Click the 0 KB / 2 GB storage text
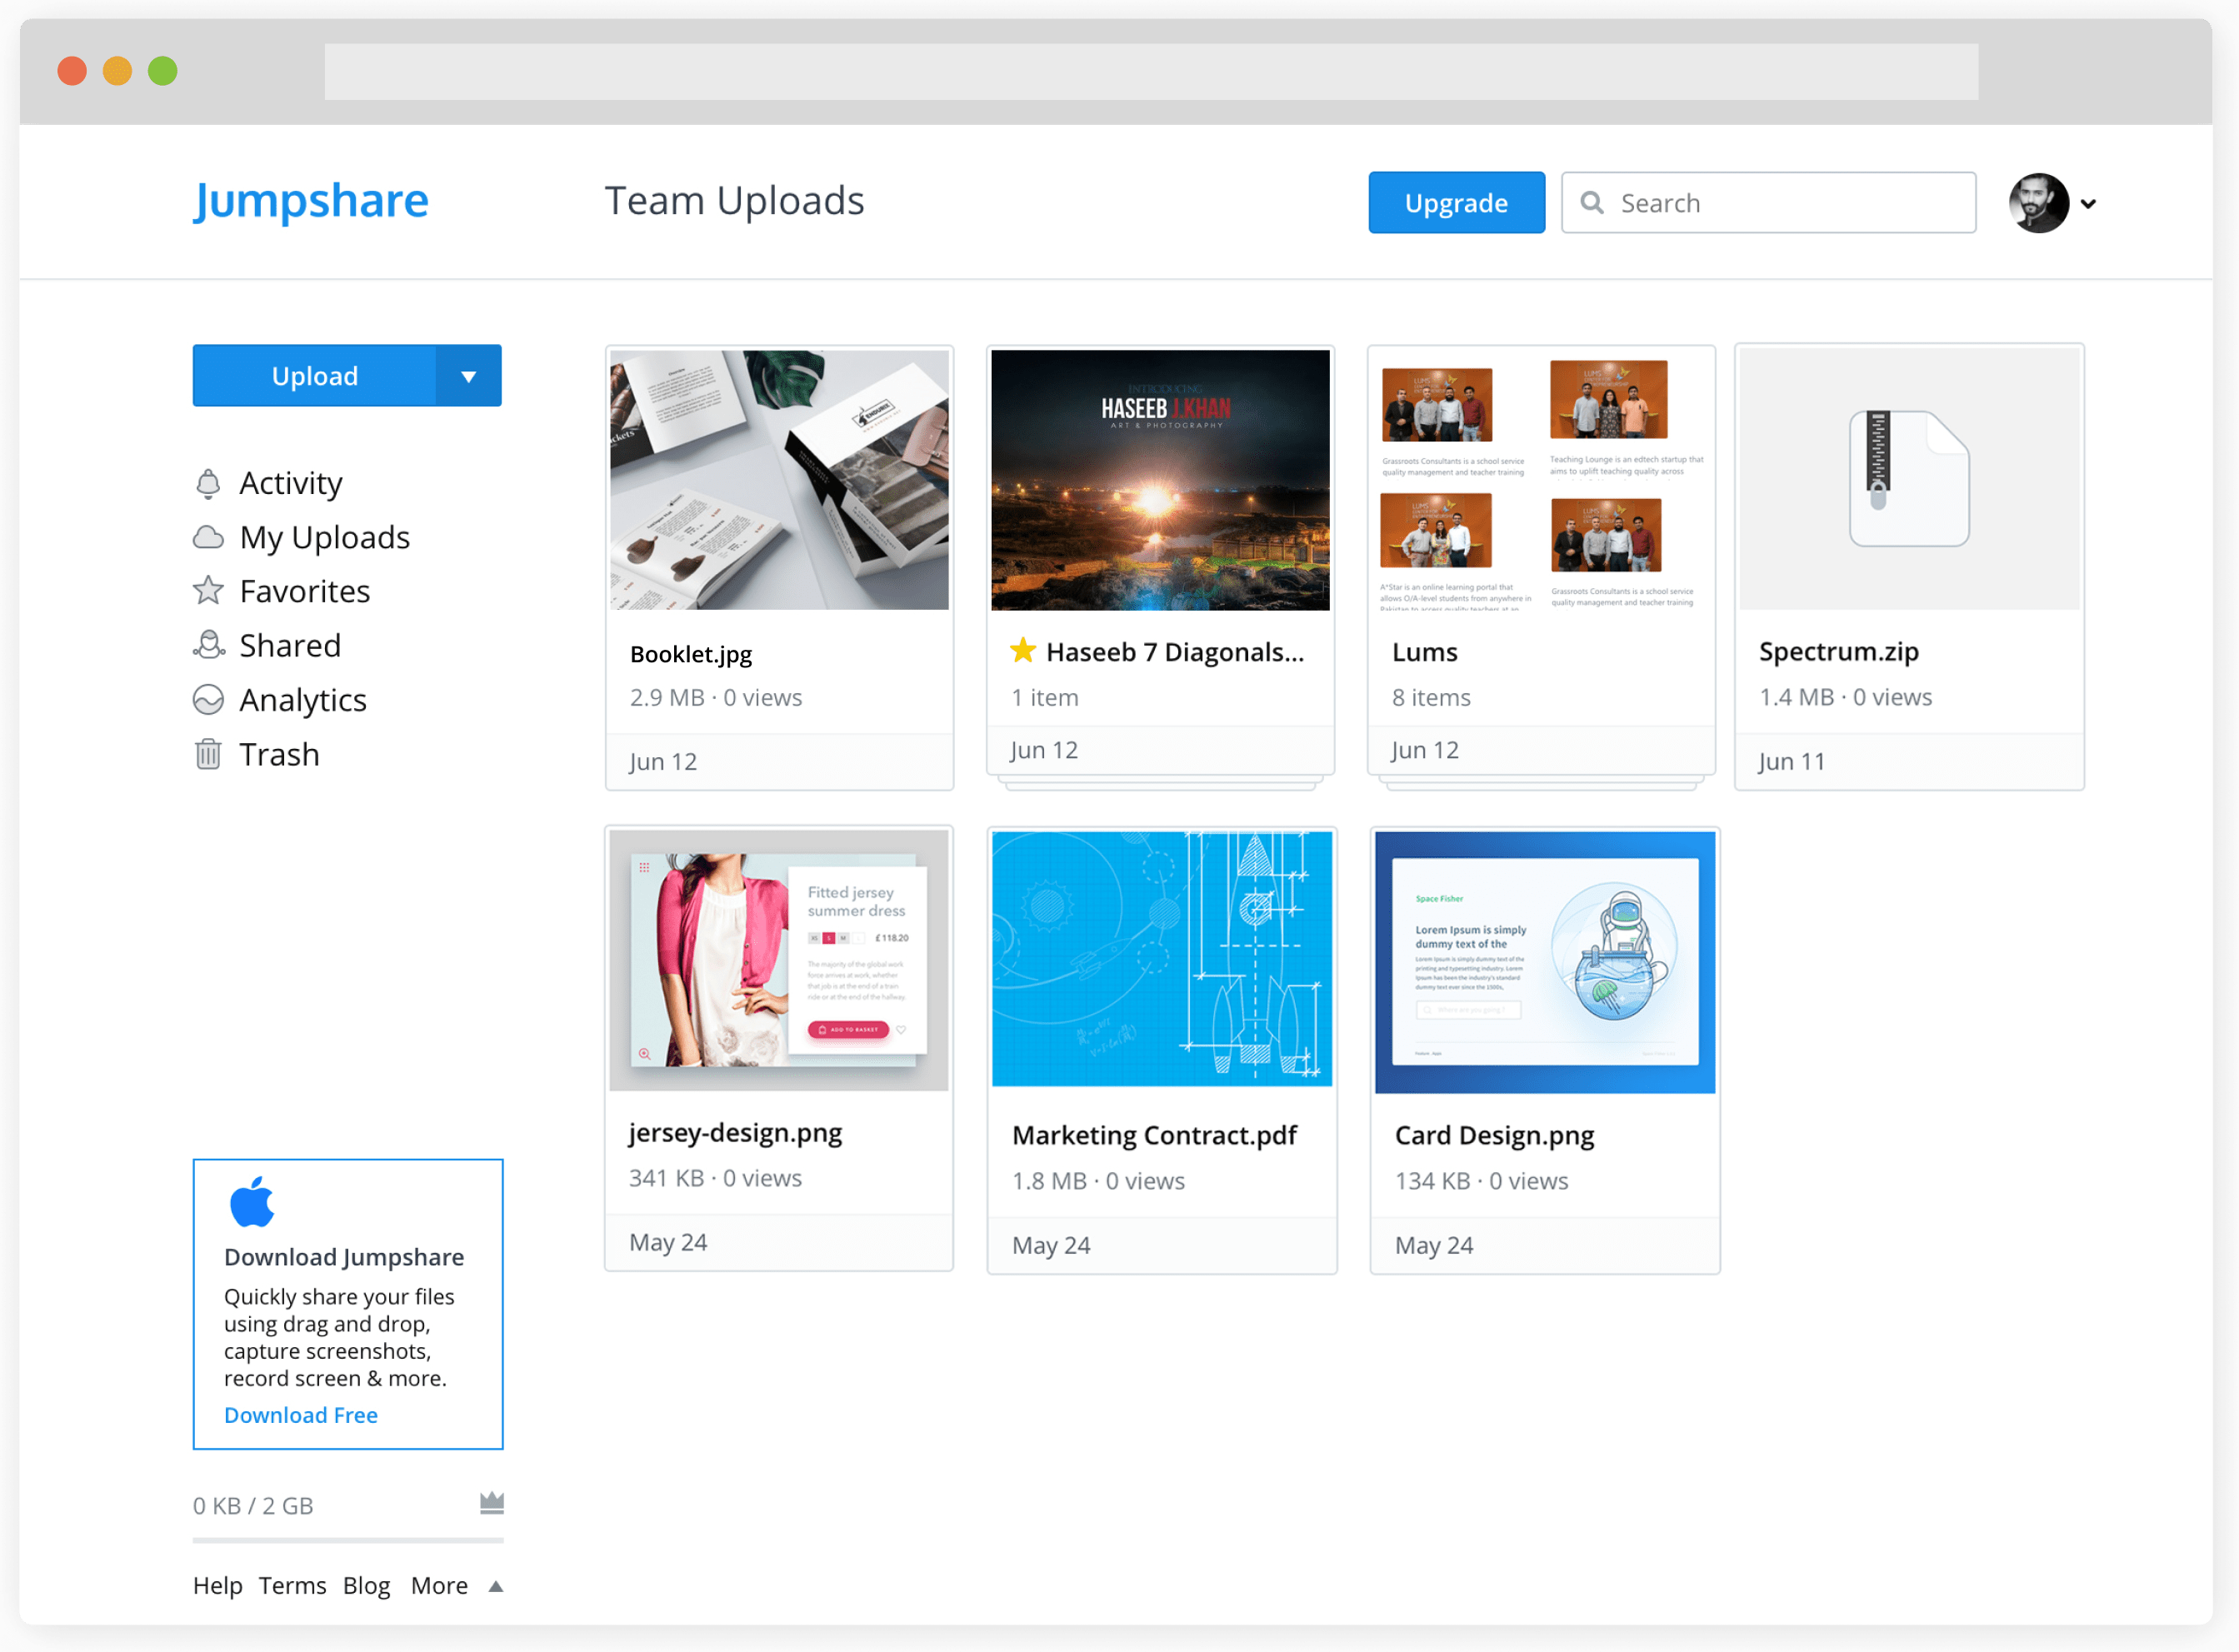 point(253,1507)
